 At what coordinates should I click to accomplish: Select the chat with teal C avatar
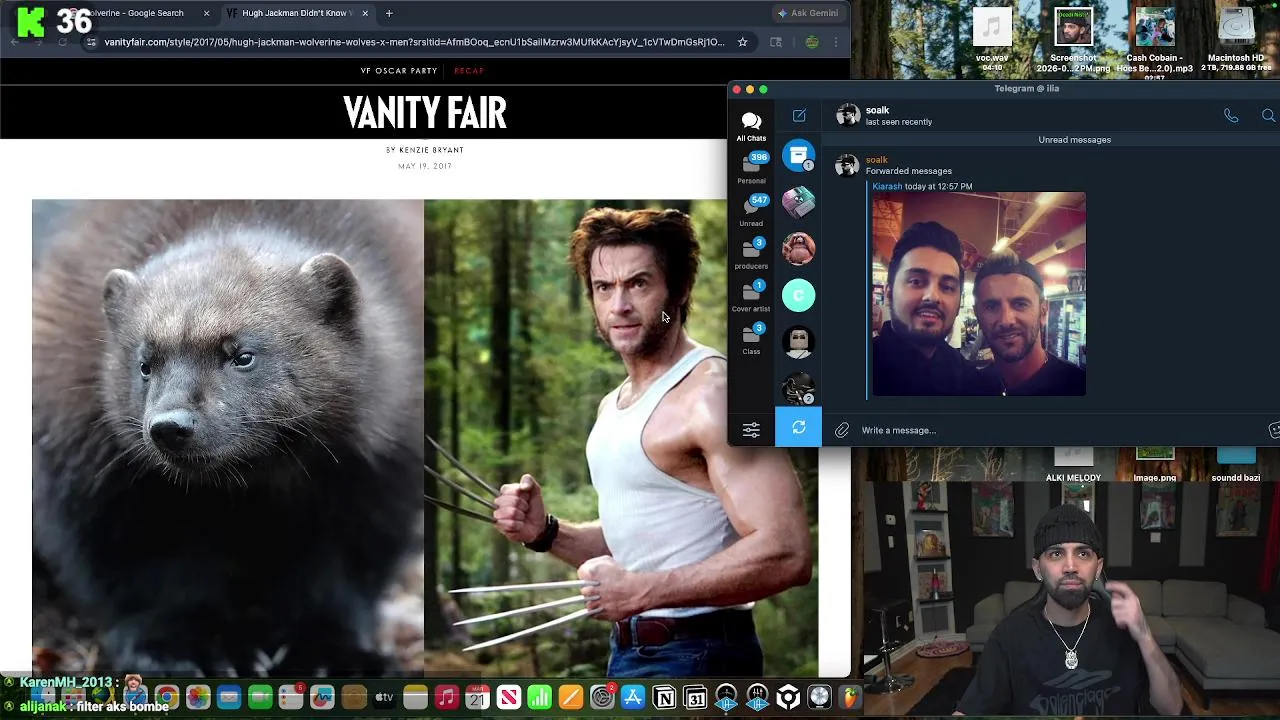pyautogui.click(x=798, y=295)
